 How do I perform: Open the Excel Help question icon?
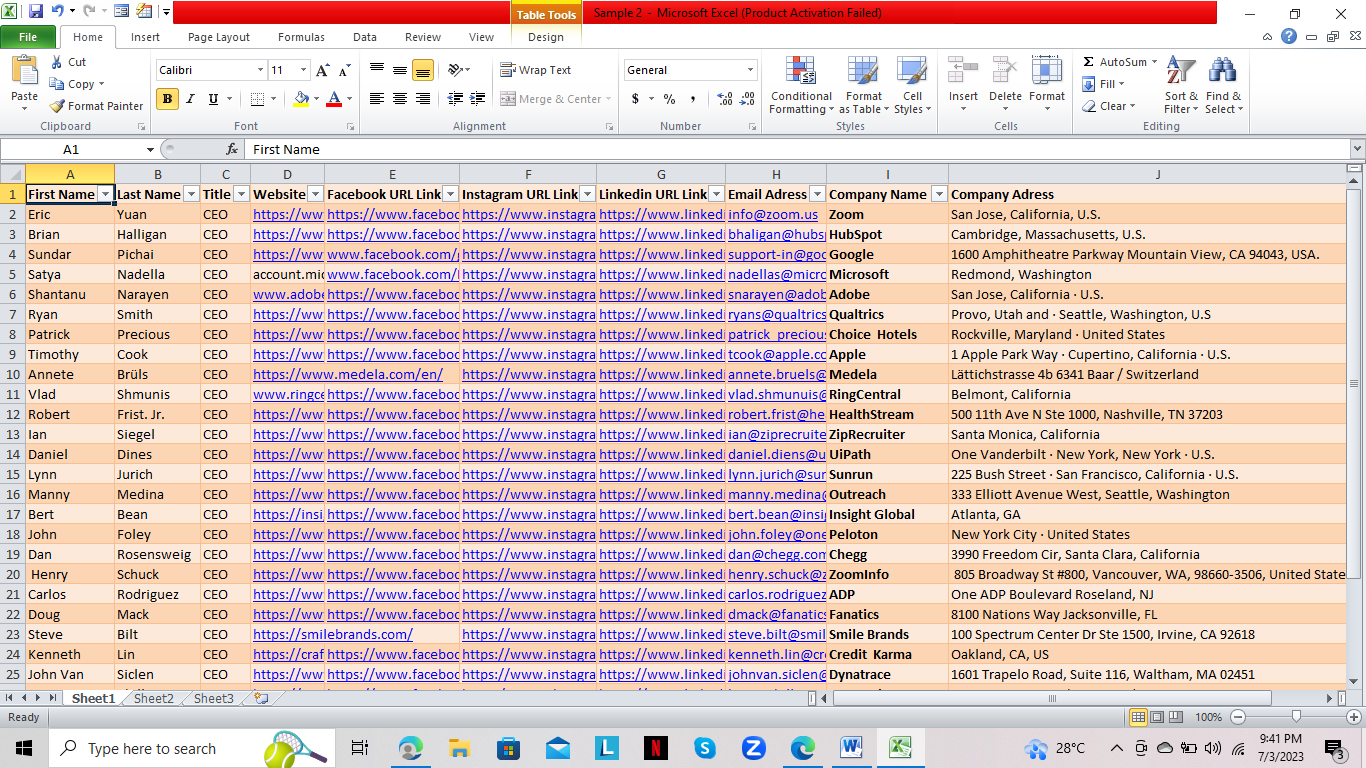1289,37
